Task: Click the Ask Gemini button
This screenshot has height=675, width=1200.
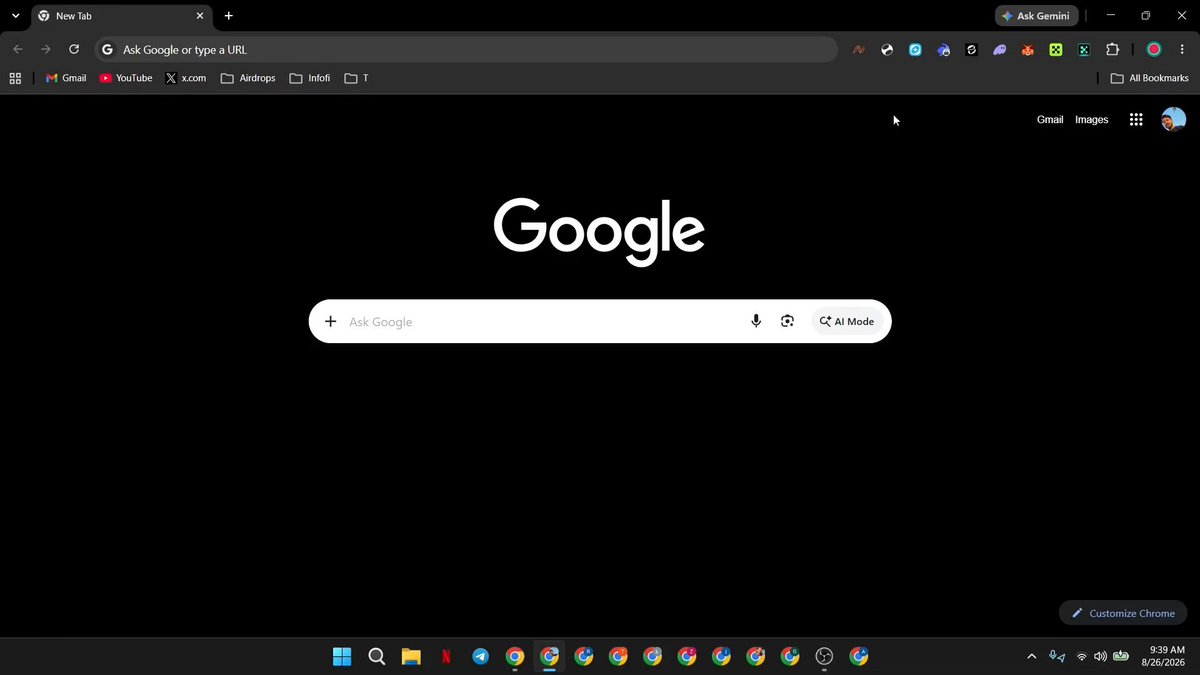Action: click(1037, 16)
